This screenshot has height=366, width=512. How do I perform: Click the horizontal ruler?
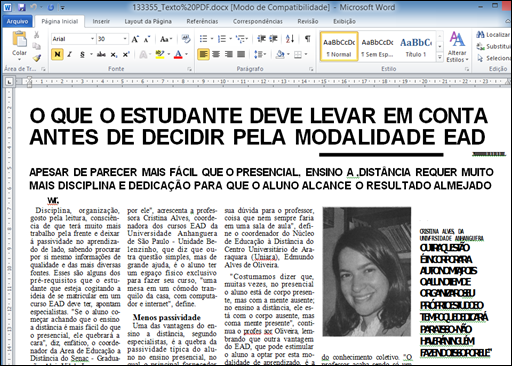[x=263, y=81]
